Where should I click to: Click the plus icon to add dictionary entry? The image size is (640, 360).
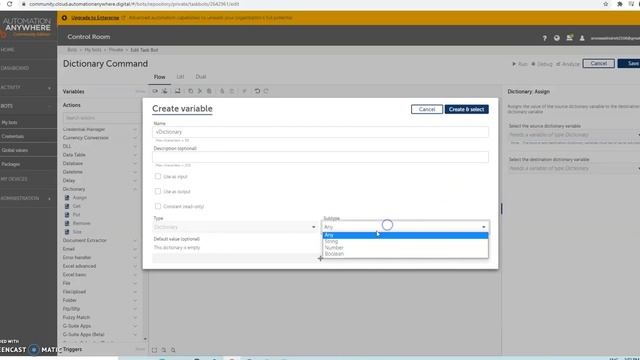320,258
